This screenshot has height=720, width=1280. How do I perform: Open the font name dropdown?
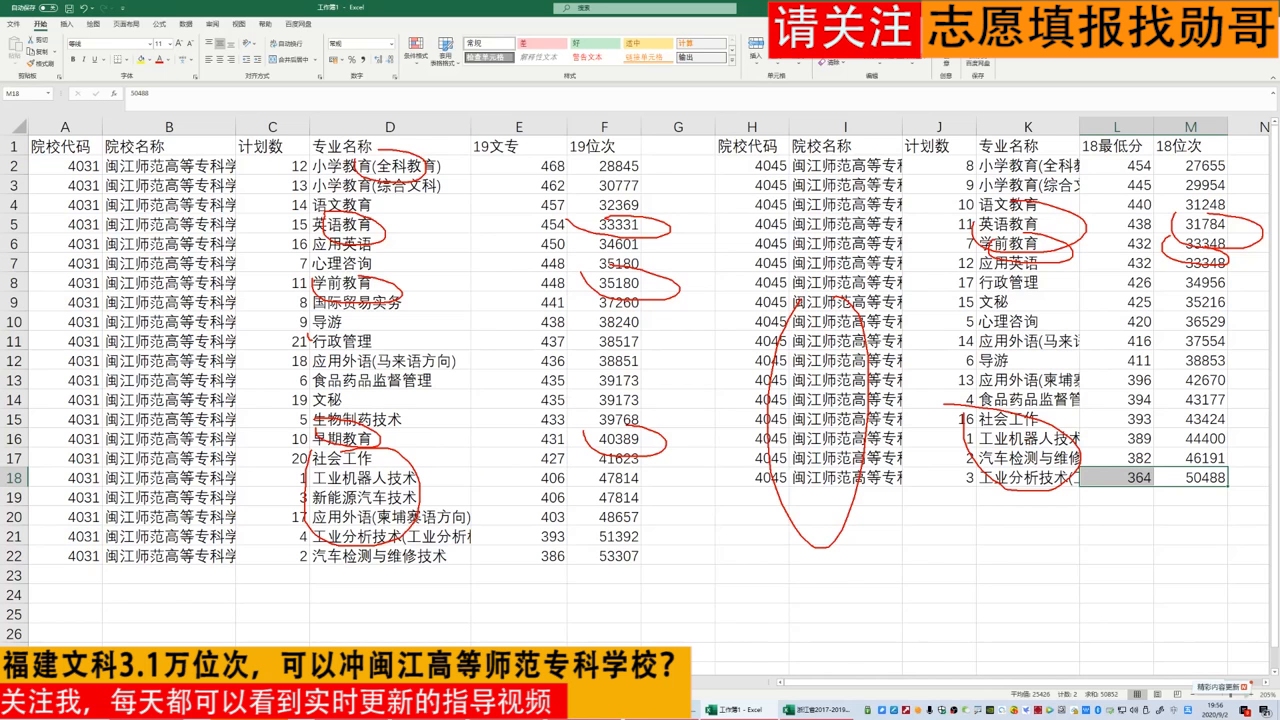point(149,44)
